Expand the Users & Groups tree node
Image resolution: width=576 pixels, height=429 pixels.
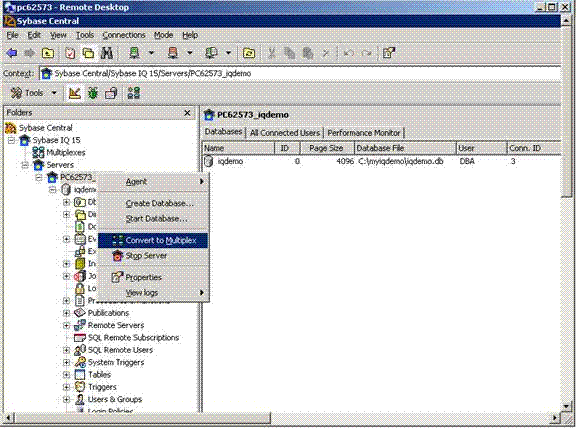click(x=66, y=400)
